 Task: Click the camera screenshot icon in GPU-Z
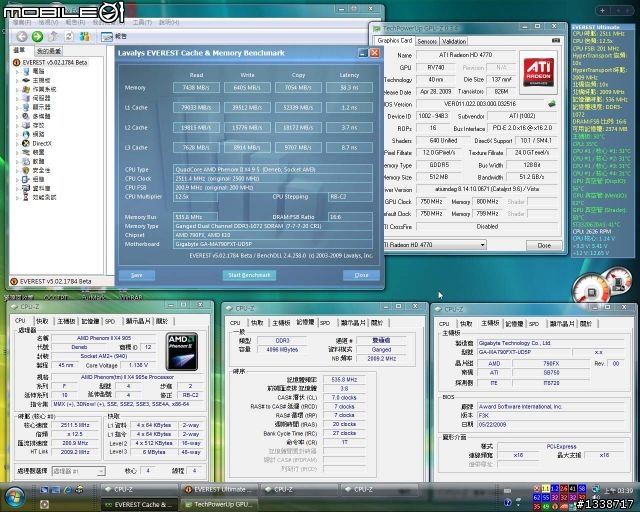tap(556, 40)
